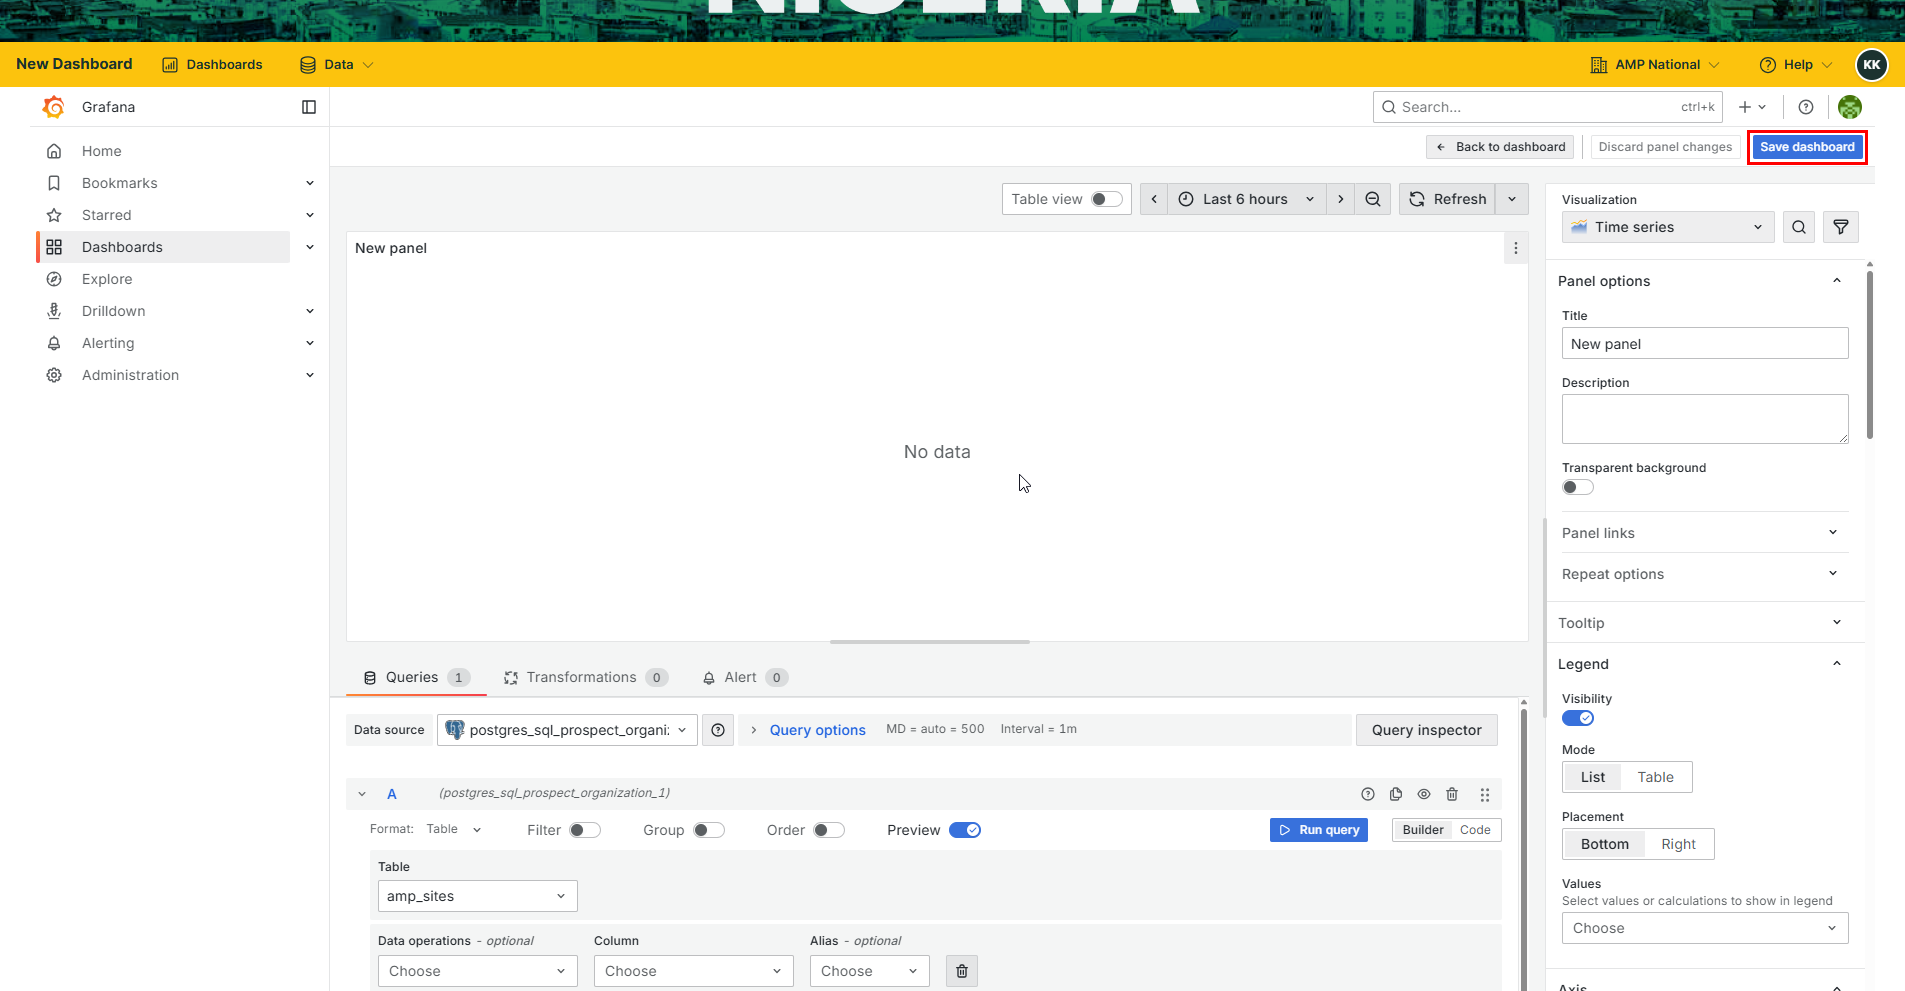This screenshot has width=1905, height=991.
Task: Open Column Choose dropdown
Action: [693, 971]
